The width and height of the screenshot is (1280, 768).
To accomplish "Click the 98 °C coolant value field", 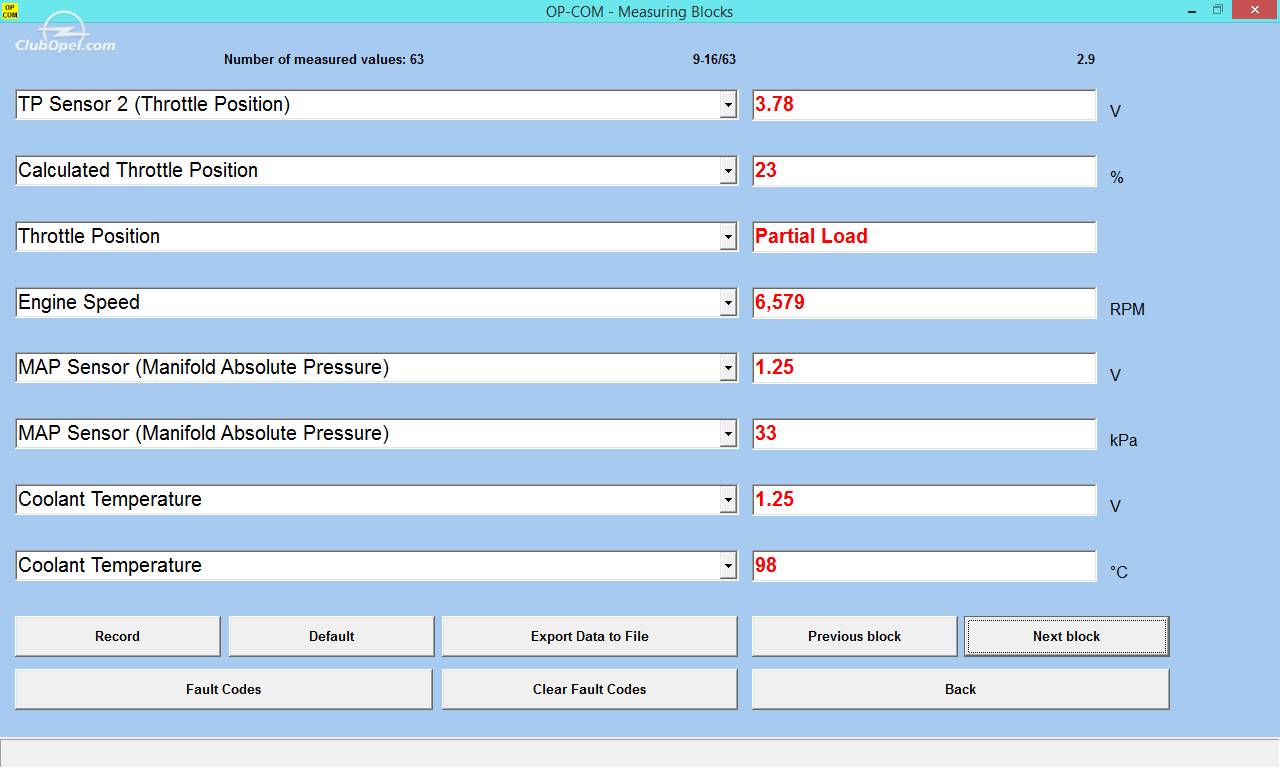I will coord(924,566).
